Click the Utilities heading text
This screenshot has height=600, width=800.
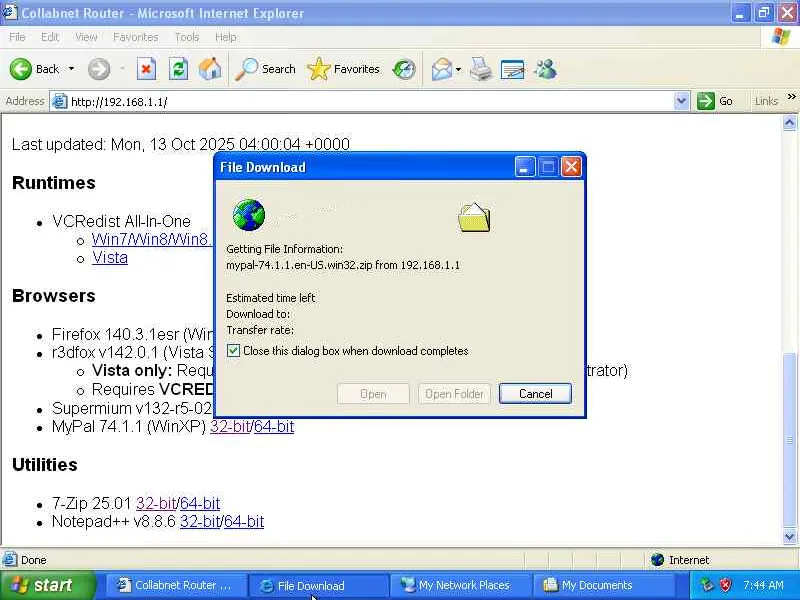click(45, 464)
